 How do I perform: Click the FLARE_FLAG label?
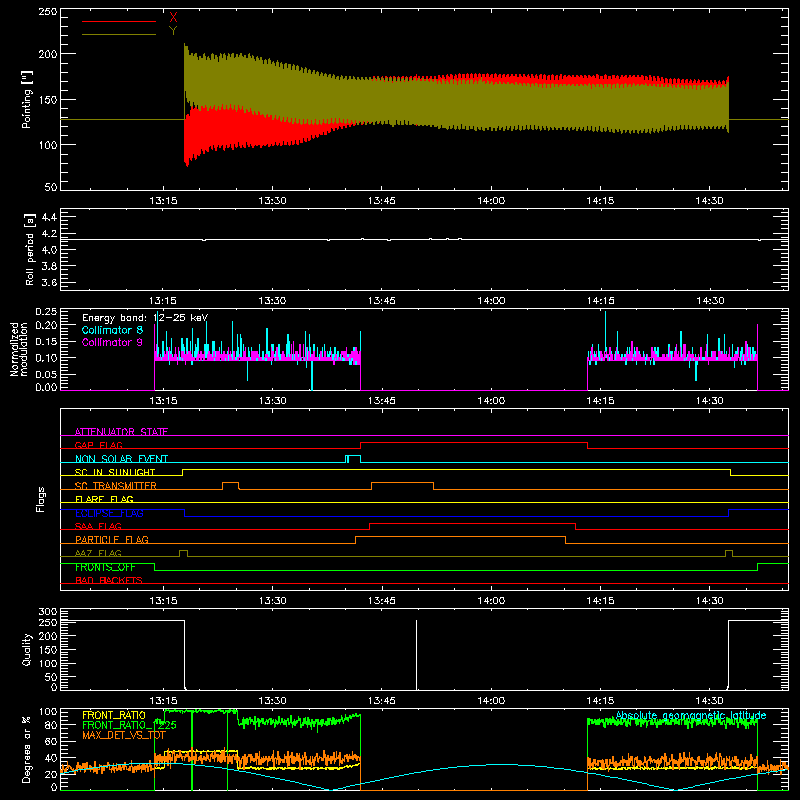coord(104,499)
